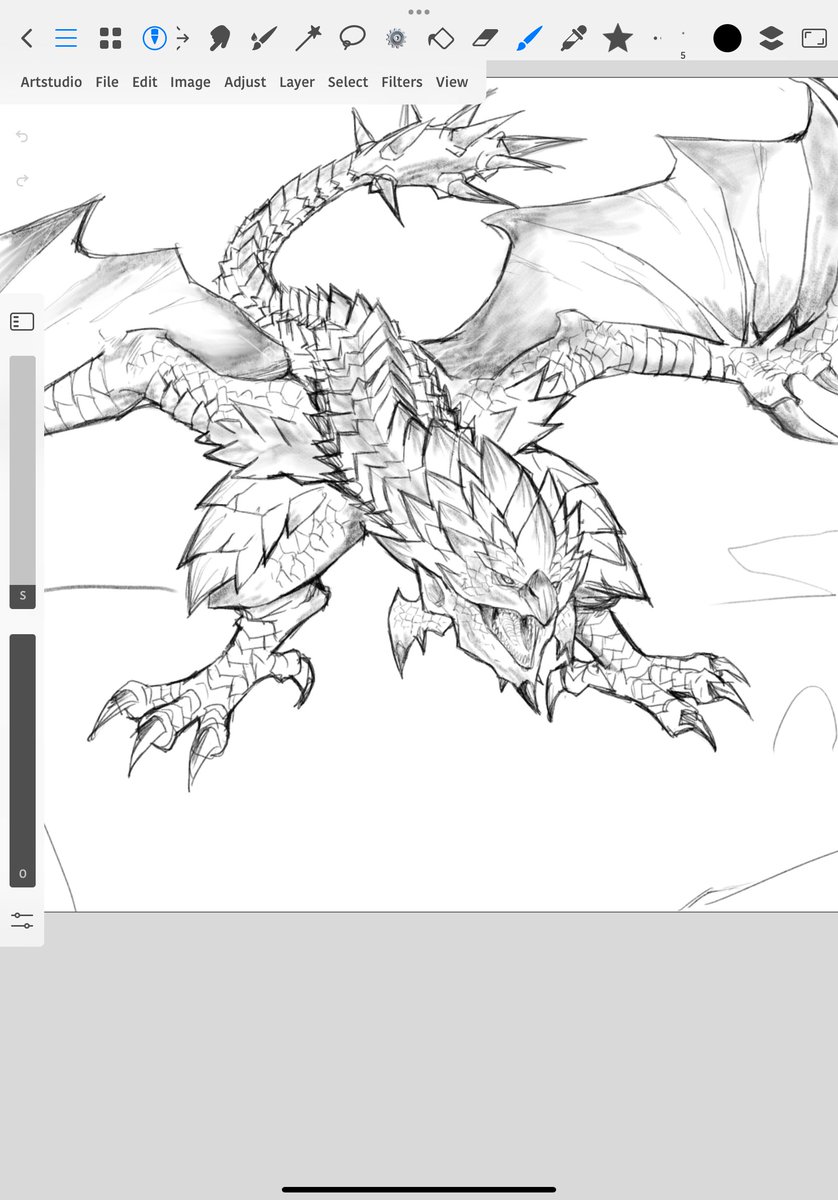Open brush settings sliders icon

(22, 921)
